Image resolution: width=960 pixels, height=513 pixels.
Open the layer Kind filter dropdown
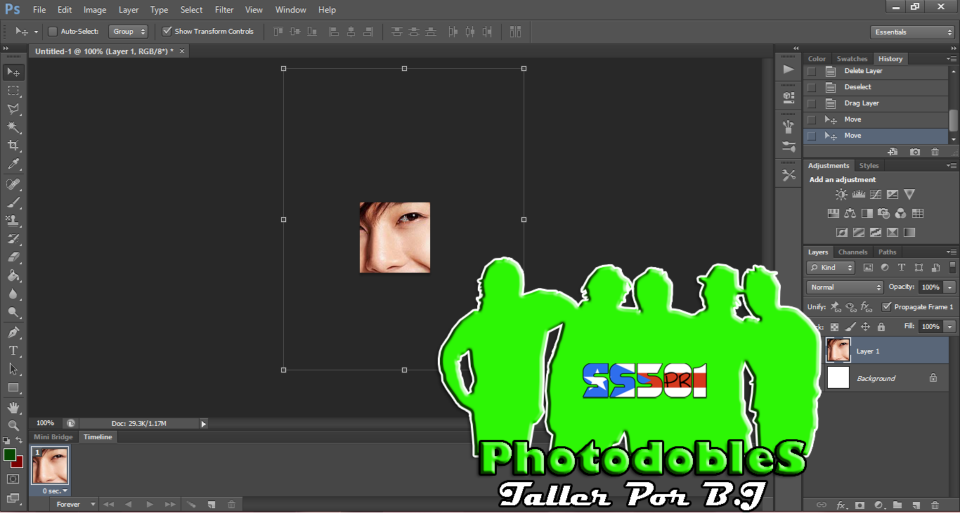[831, 268]
